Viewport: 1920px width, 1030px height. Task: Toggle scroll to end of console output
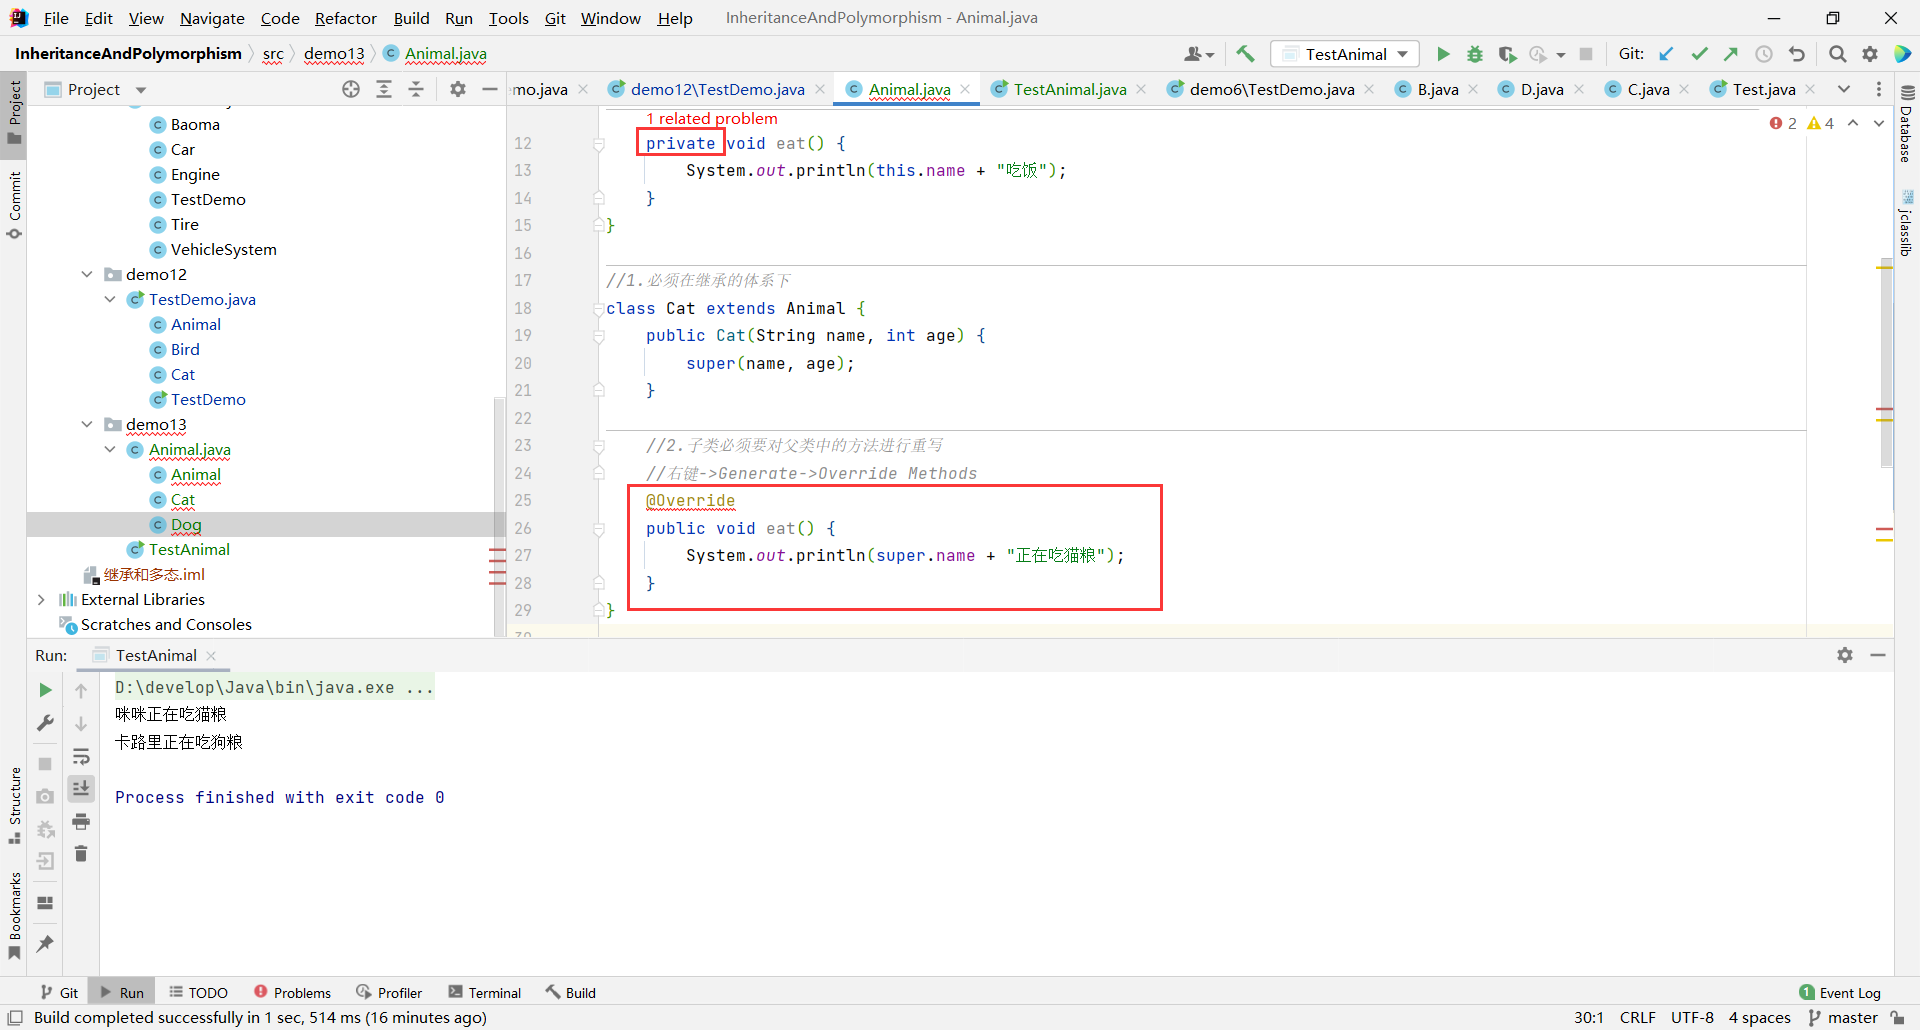tap(81, 789)
